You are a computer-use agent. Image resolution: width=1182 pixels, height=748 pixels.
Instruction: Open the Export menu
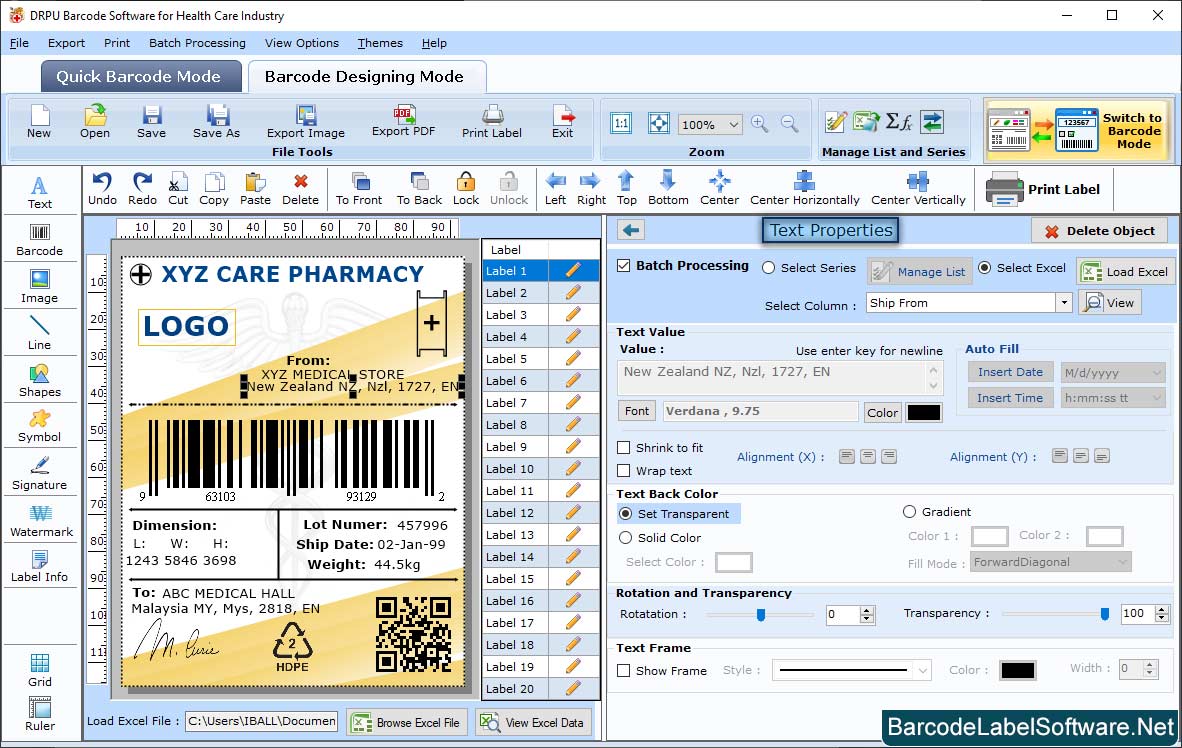pos(66,43)
